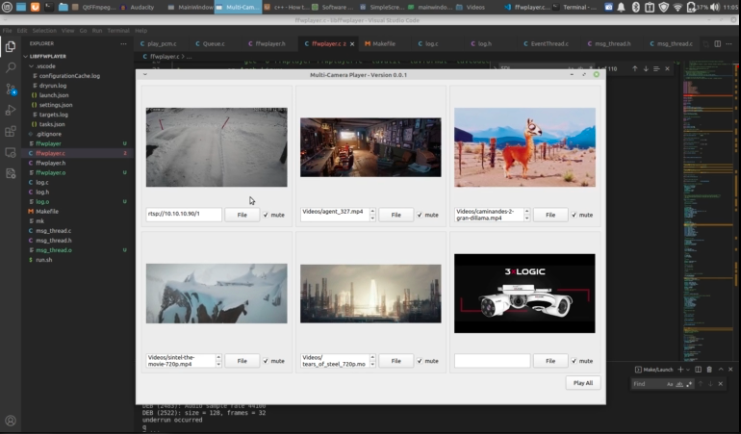
Task: Close the editor find widget
Action: [x=667, y=69]
